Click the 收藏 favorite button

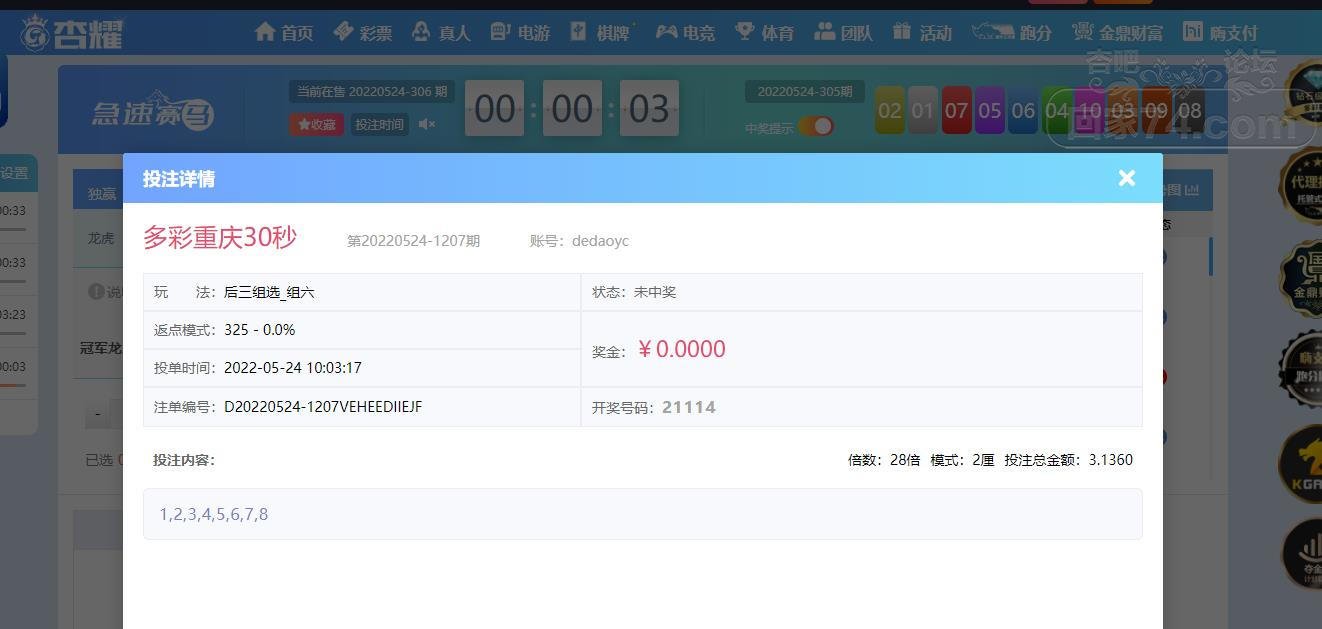pyautogui.click(x=317, y=124)
